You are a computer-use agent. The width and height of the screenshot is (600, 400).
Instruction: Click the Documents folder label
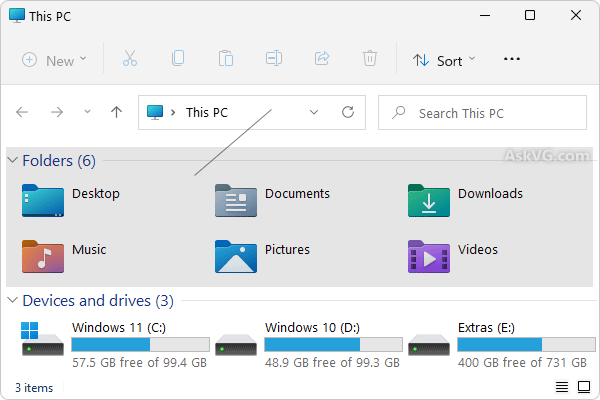point(297,194)
